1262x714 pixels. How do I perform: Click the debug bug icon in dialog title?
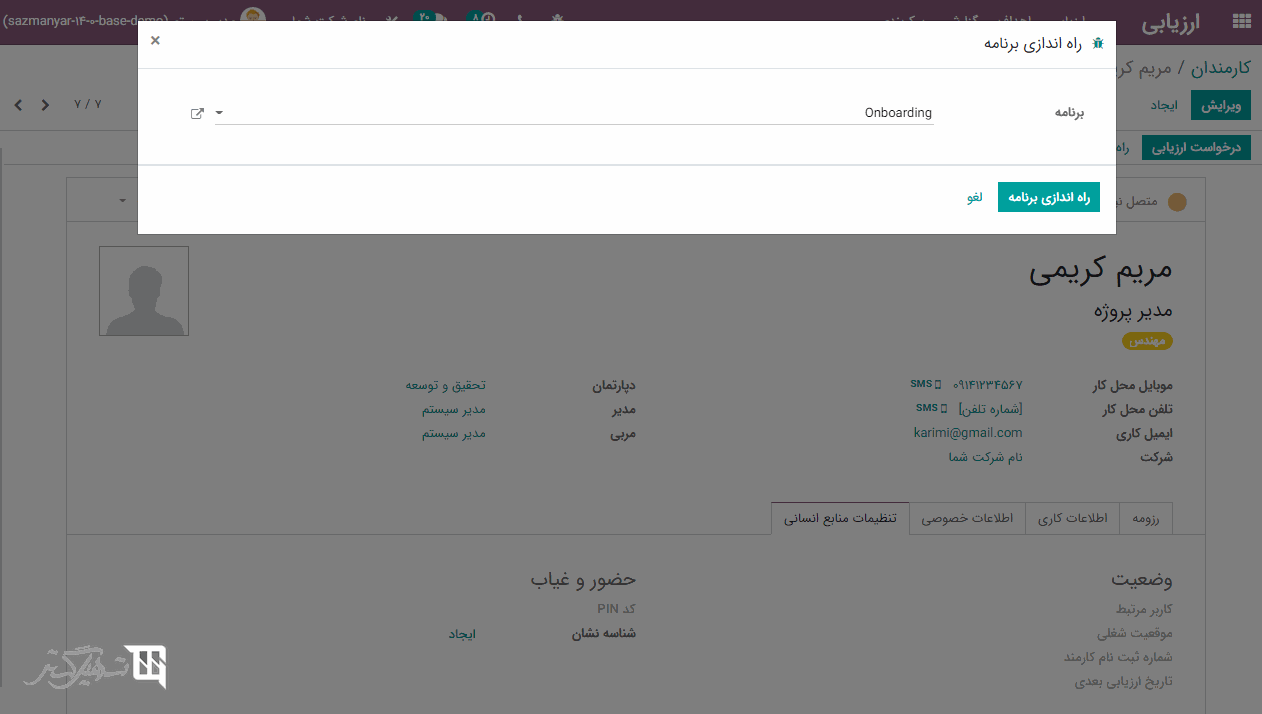pyautogui.click(x=1098, y=44)
